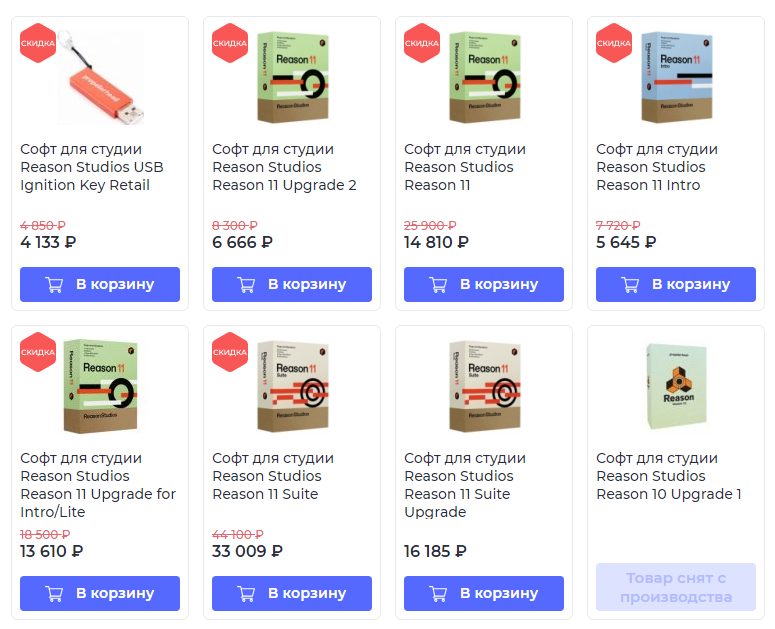Click the discontinued product button
Screen dimensions: 775x629
coord(676,588)
